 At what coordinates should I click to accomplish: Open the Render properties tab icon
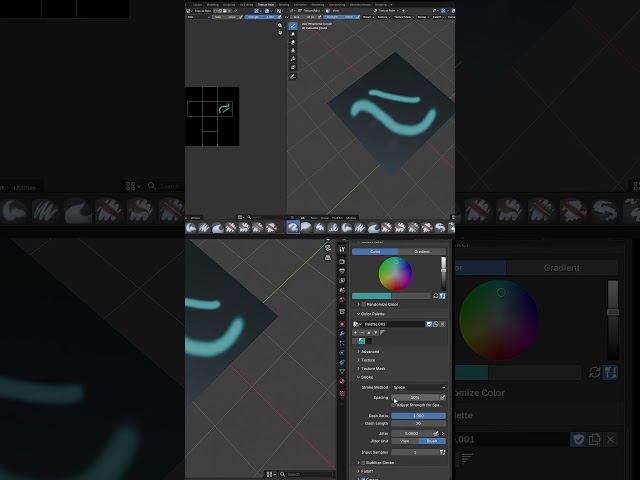[342, 262]
